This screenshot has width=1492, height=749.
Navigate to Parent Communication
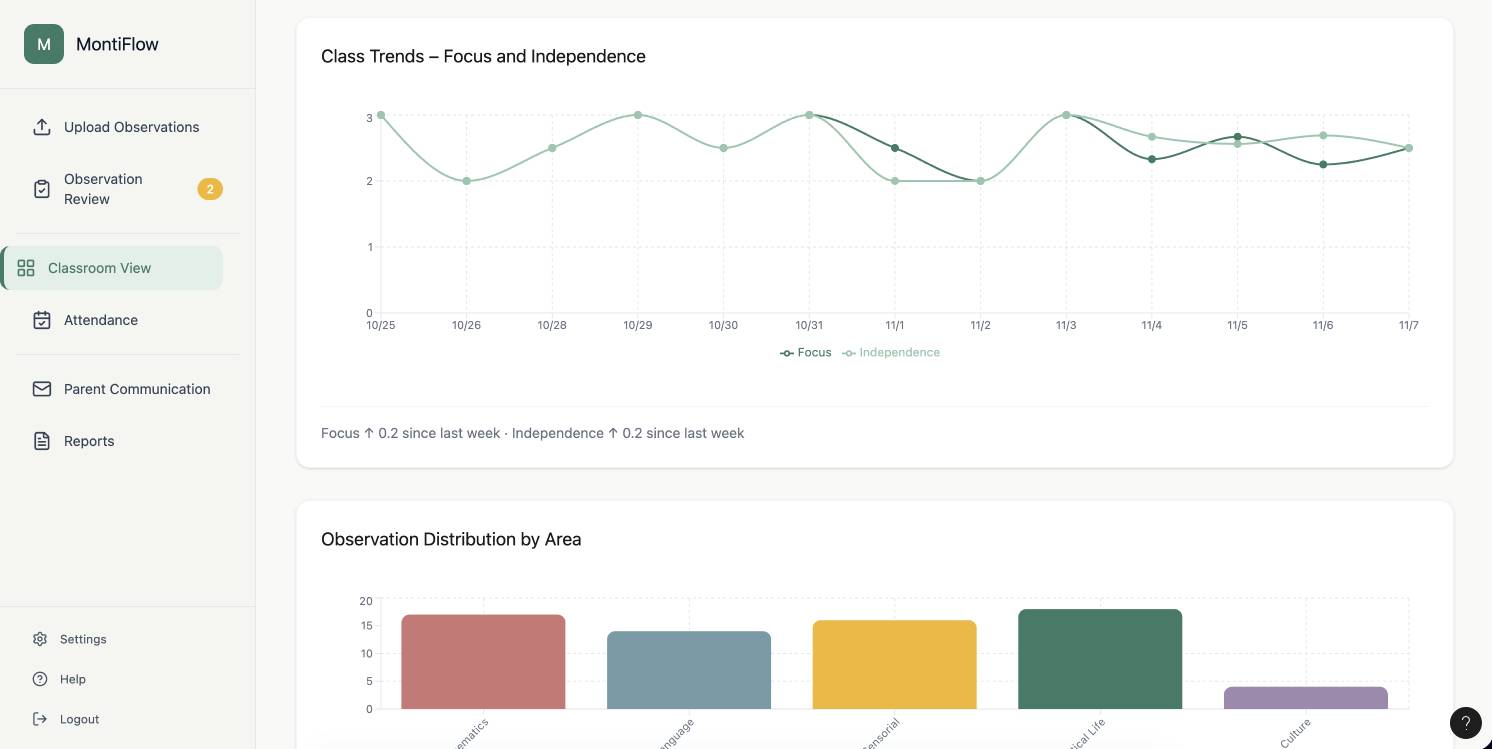136,389
